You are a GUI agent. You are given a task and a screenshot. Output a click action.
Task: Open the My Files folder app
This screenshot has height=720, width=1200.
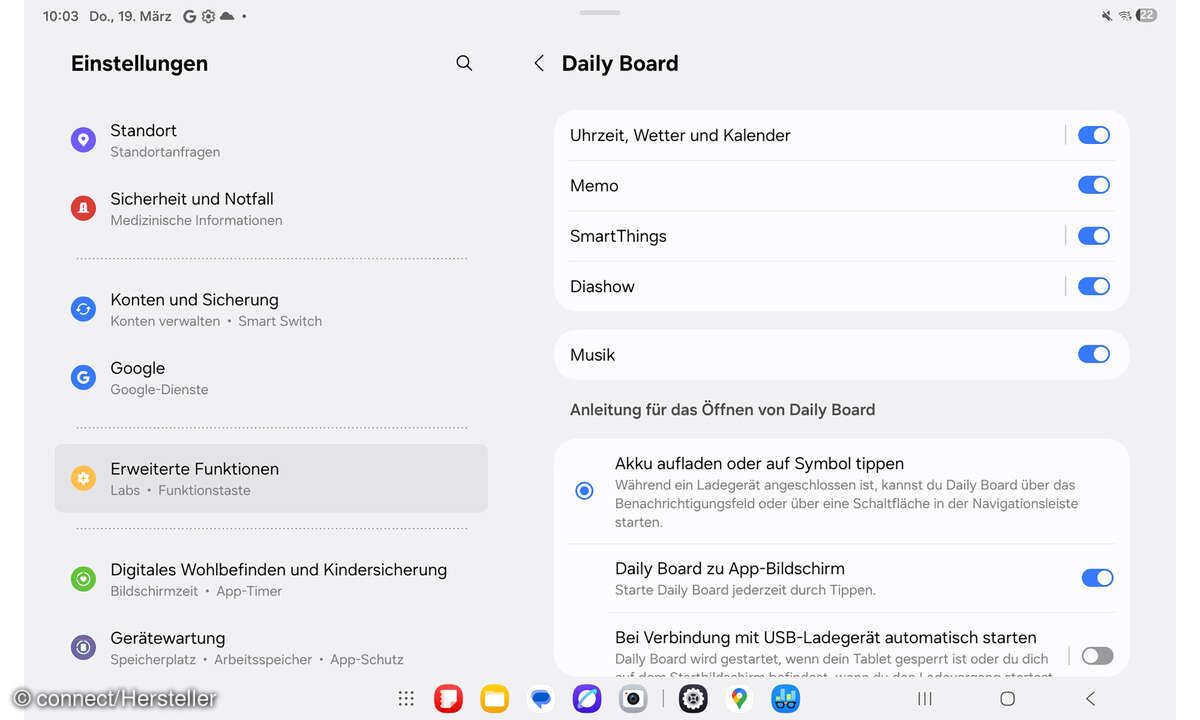(494, 698)
